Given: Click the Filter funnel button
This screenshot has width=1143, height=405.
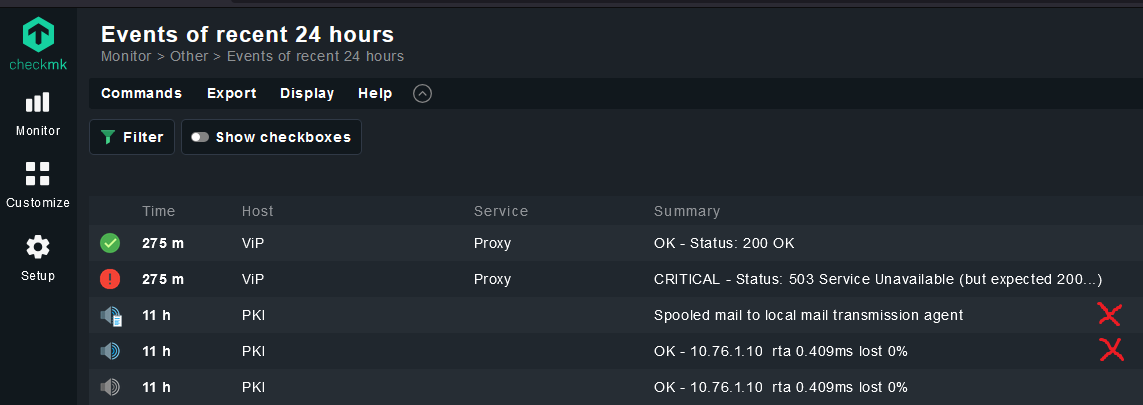Looking at the screenshot, I should tap(133, 137).
